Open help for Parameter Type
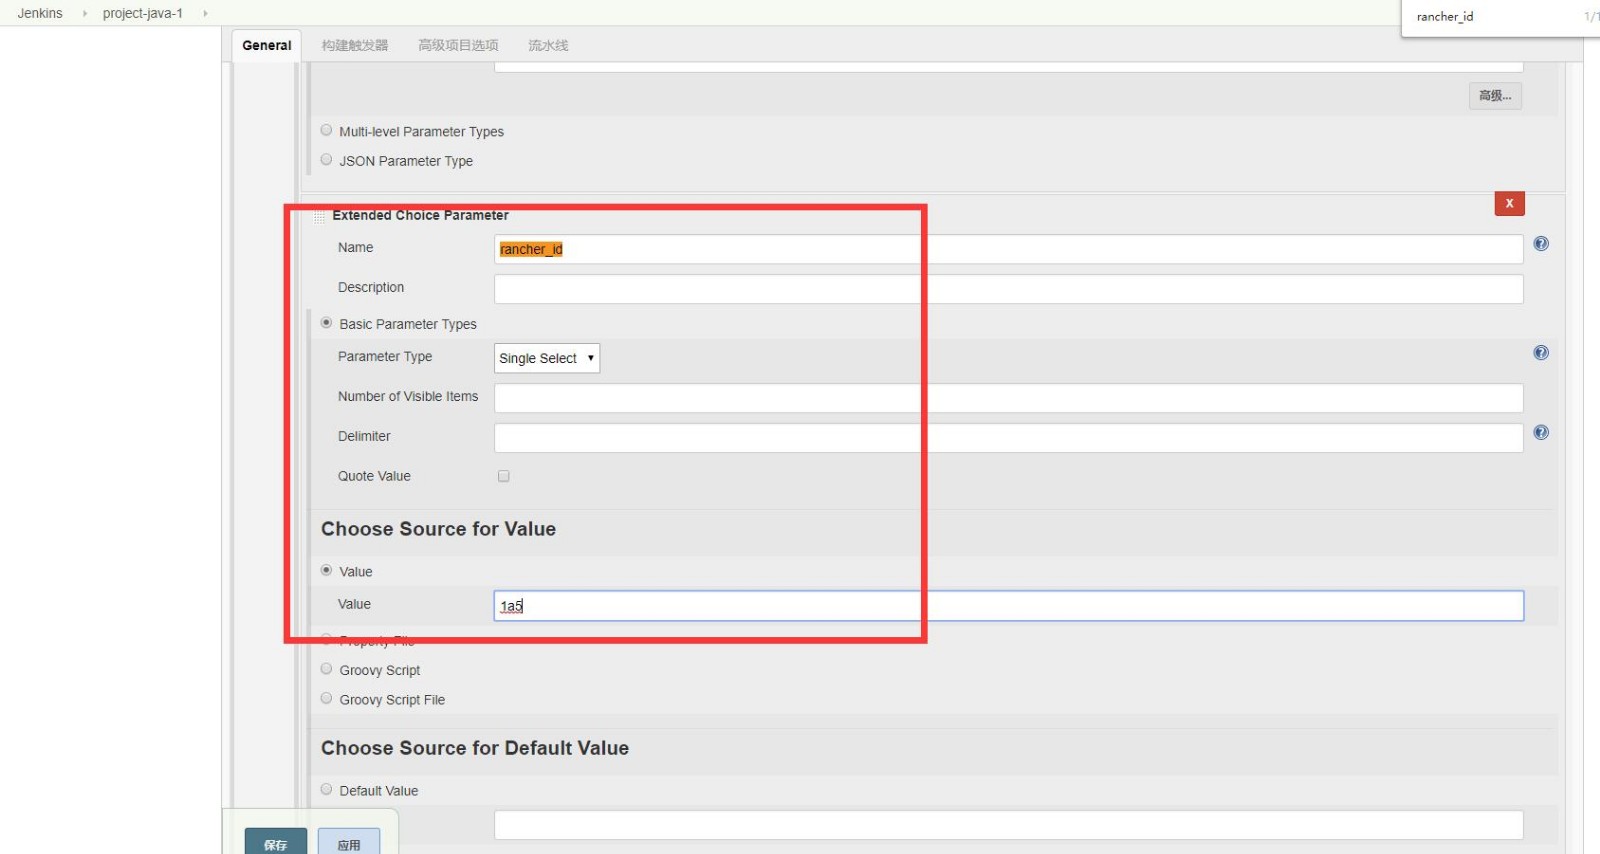Screen dimensions: 1600x854 (1541, 353)
